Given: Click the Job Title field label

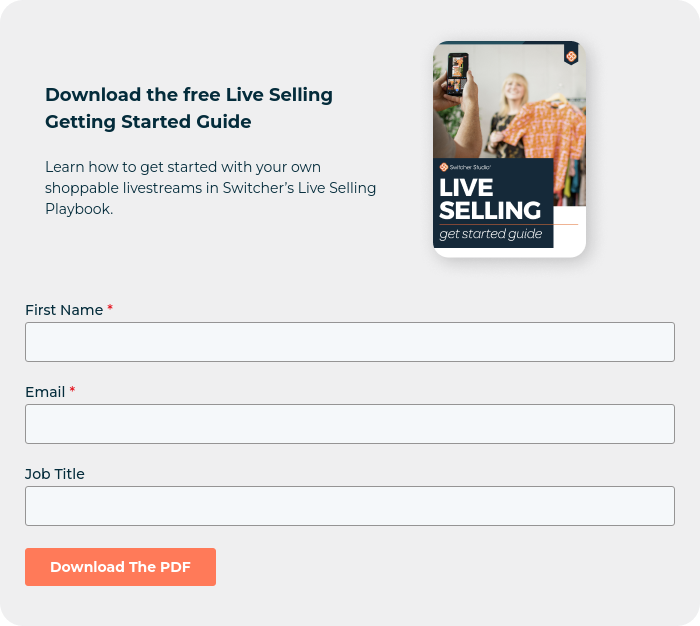Looking at the screenshot, I should point(55,474).
